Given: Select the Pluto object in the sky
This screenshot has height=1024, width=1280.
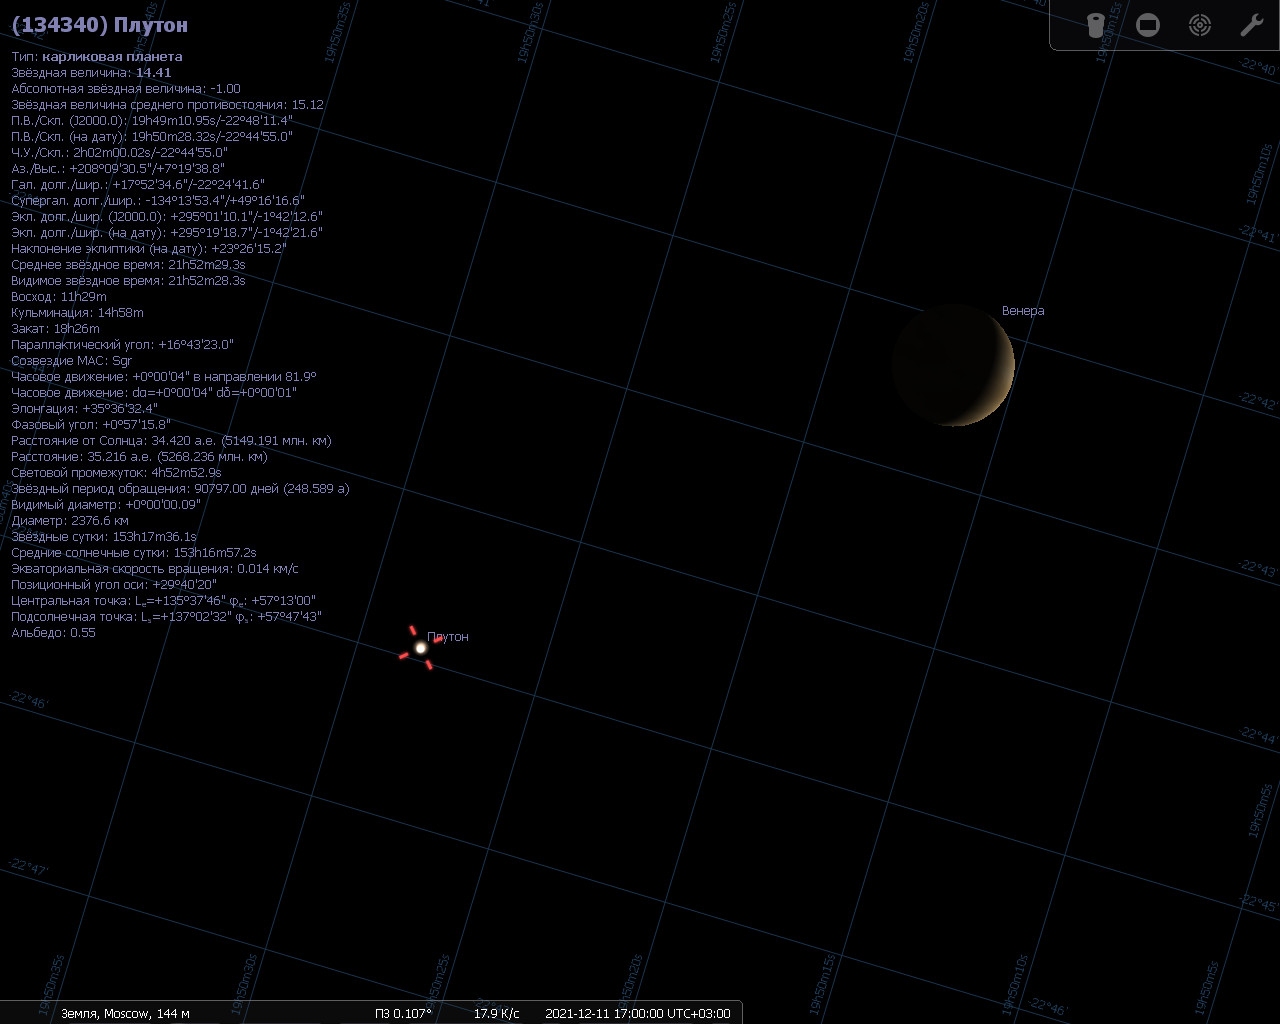Looking at the screenshot, I should tap(420, 648).
